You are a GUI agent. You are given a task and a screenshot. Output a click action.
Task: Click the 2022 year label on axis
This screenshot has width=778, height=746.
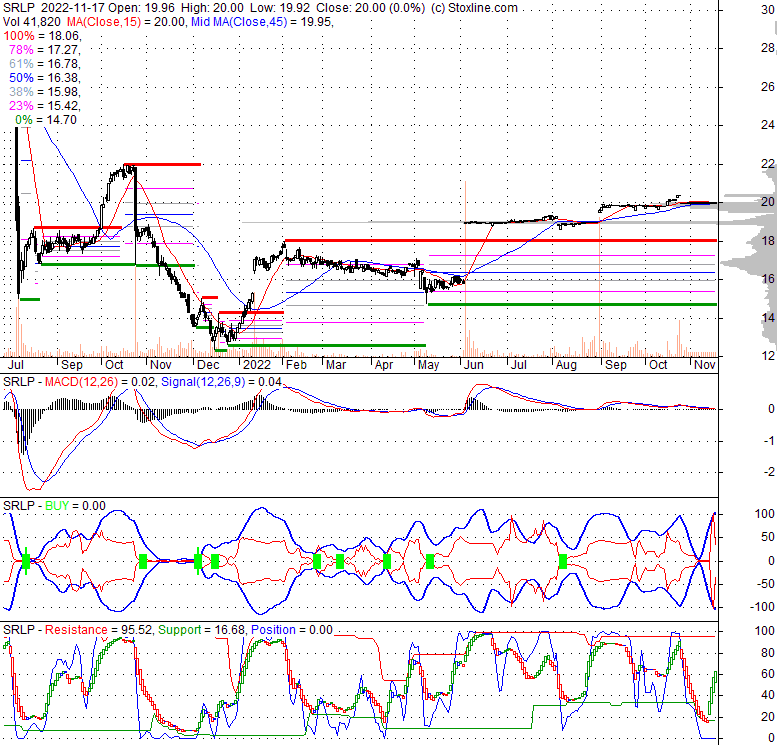pos(257,365)
